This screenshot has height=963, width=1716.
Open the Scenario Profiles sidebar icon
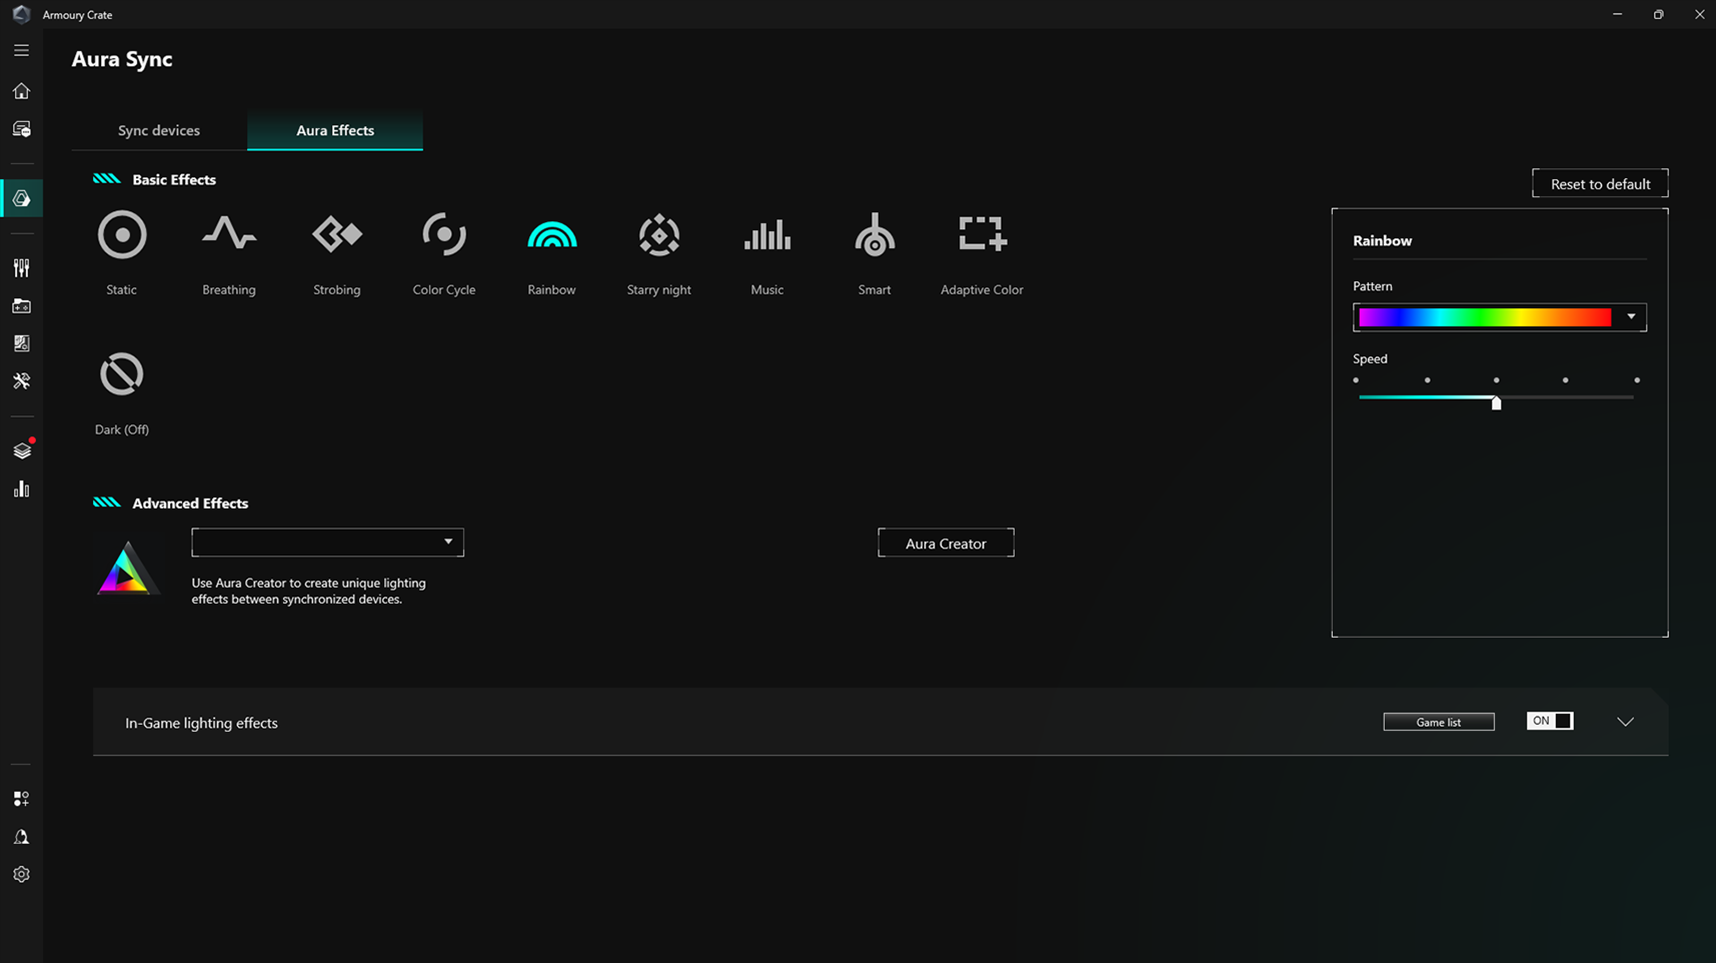tap(21, 343)
